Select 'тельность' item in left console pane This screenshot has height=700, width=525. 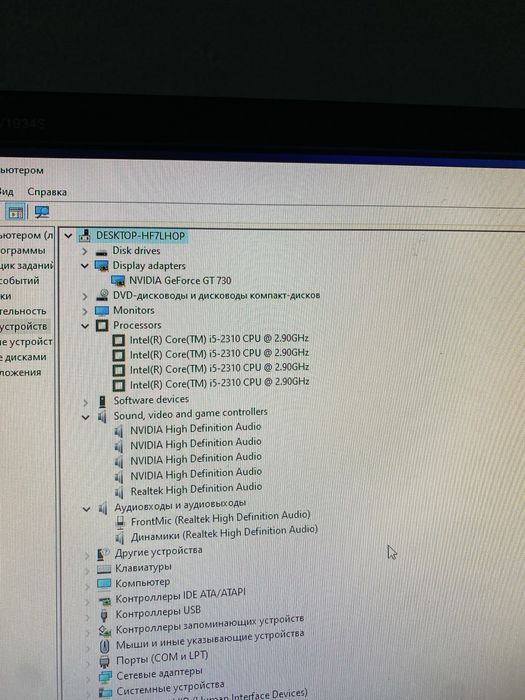tap(23, 311)
